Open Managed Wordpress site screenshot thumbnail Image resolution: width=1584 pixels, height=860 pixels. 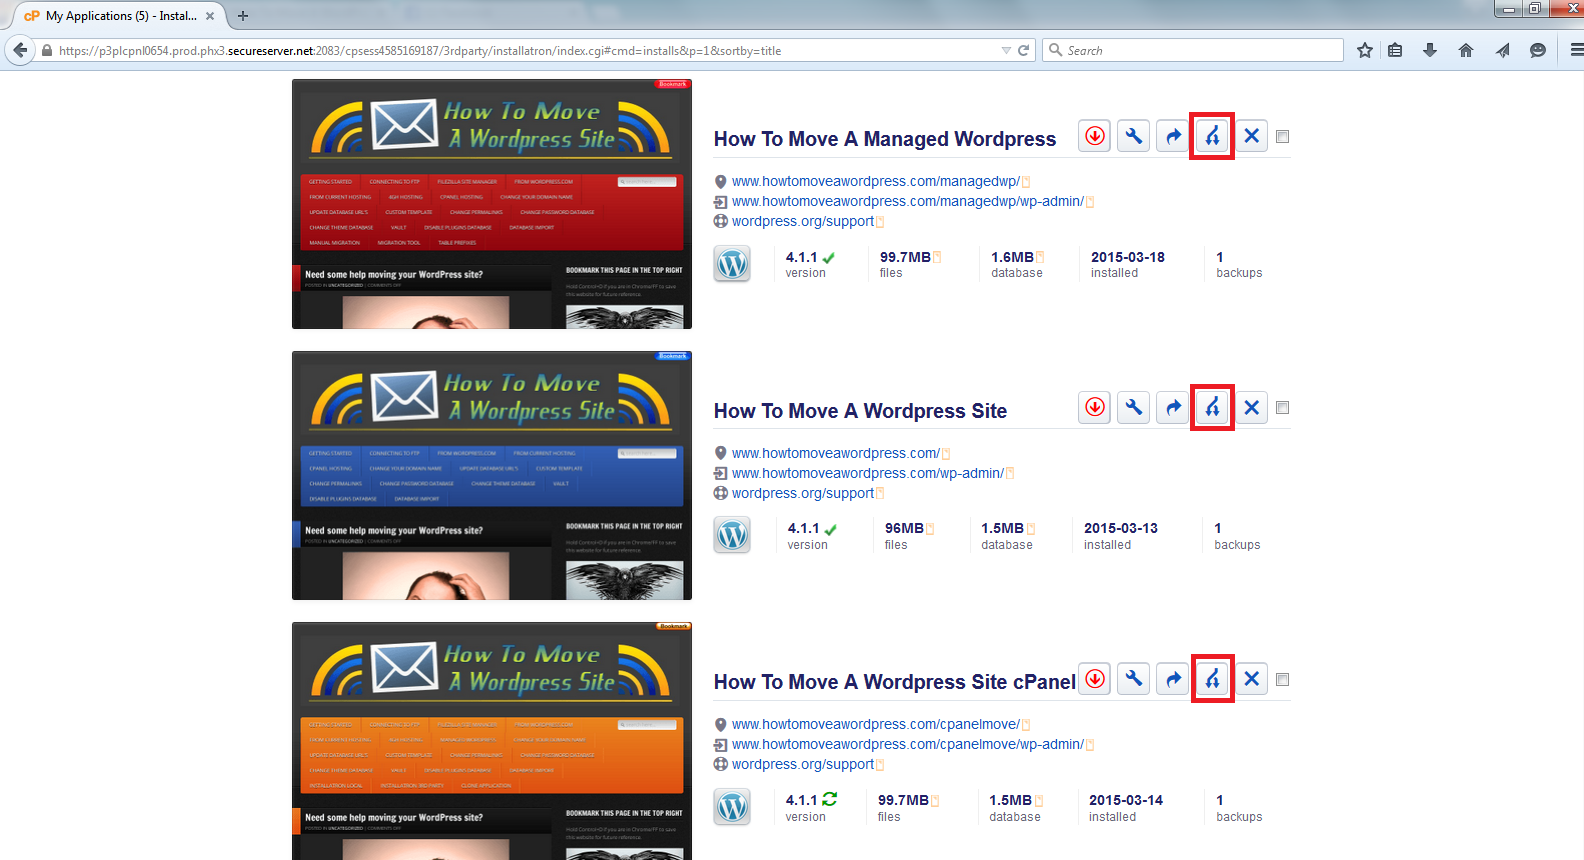(492, 204)
